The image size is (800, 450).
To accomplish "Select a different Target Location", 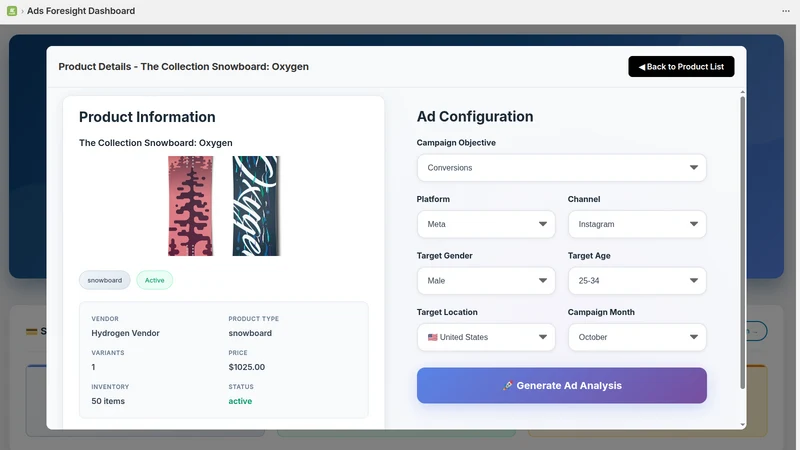I will point(486,337).
